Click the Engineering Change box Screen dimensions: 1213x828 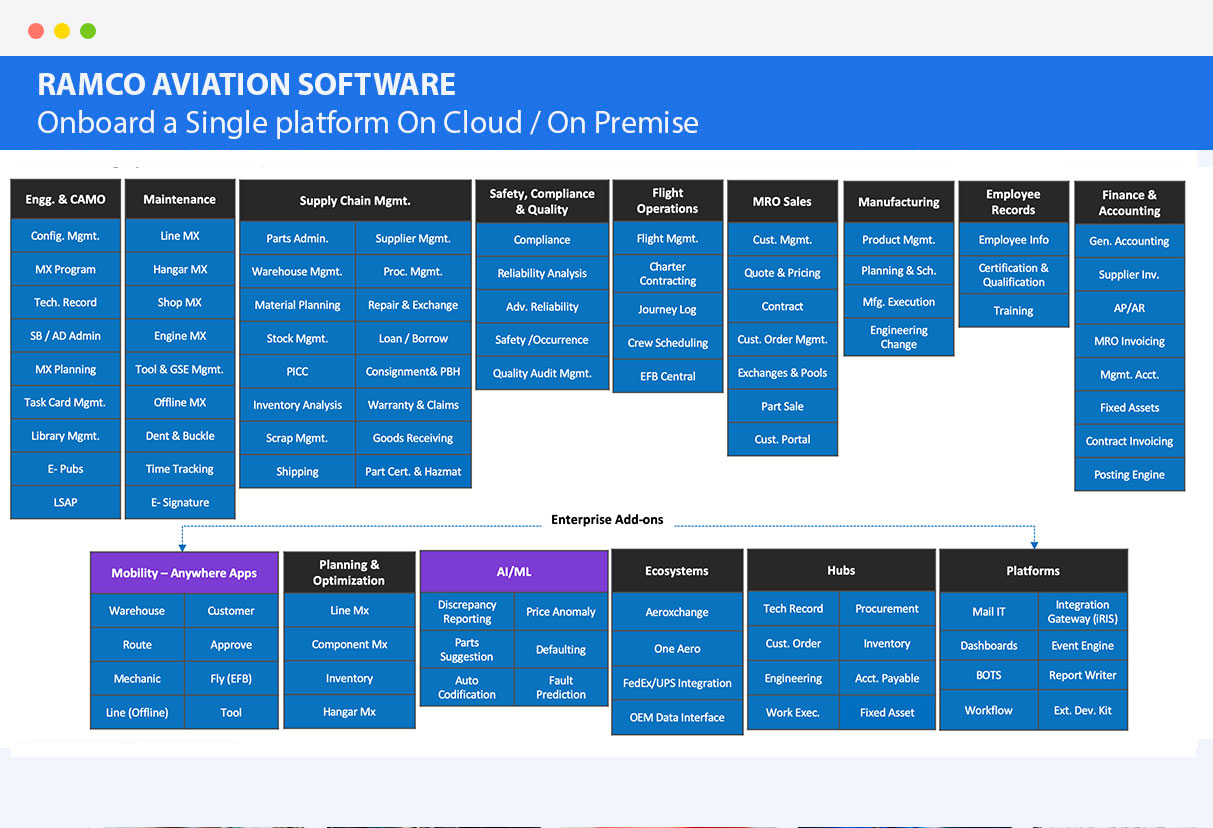pyautogui.click(x=899, y=337)
